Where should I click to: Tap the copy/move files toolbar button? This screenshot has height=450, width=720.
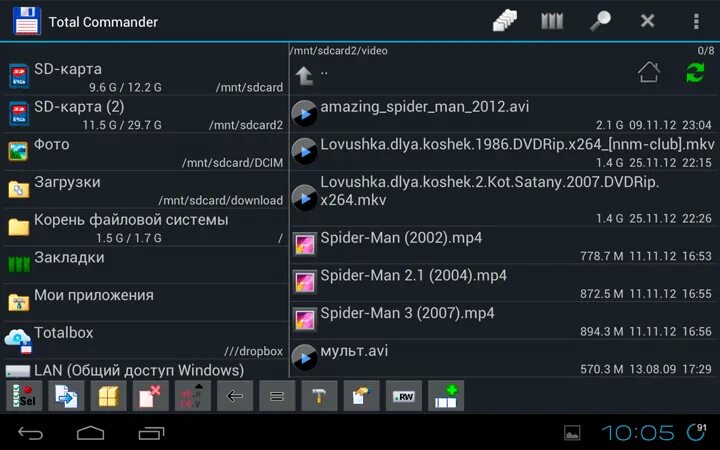click(x=66, y=395)
